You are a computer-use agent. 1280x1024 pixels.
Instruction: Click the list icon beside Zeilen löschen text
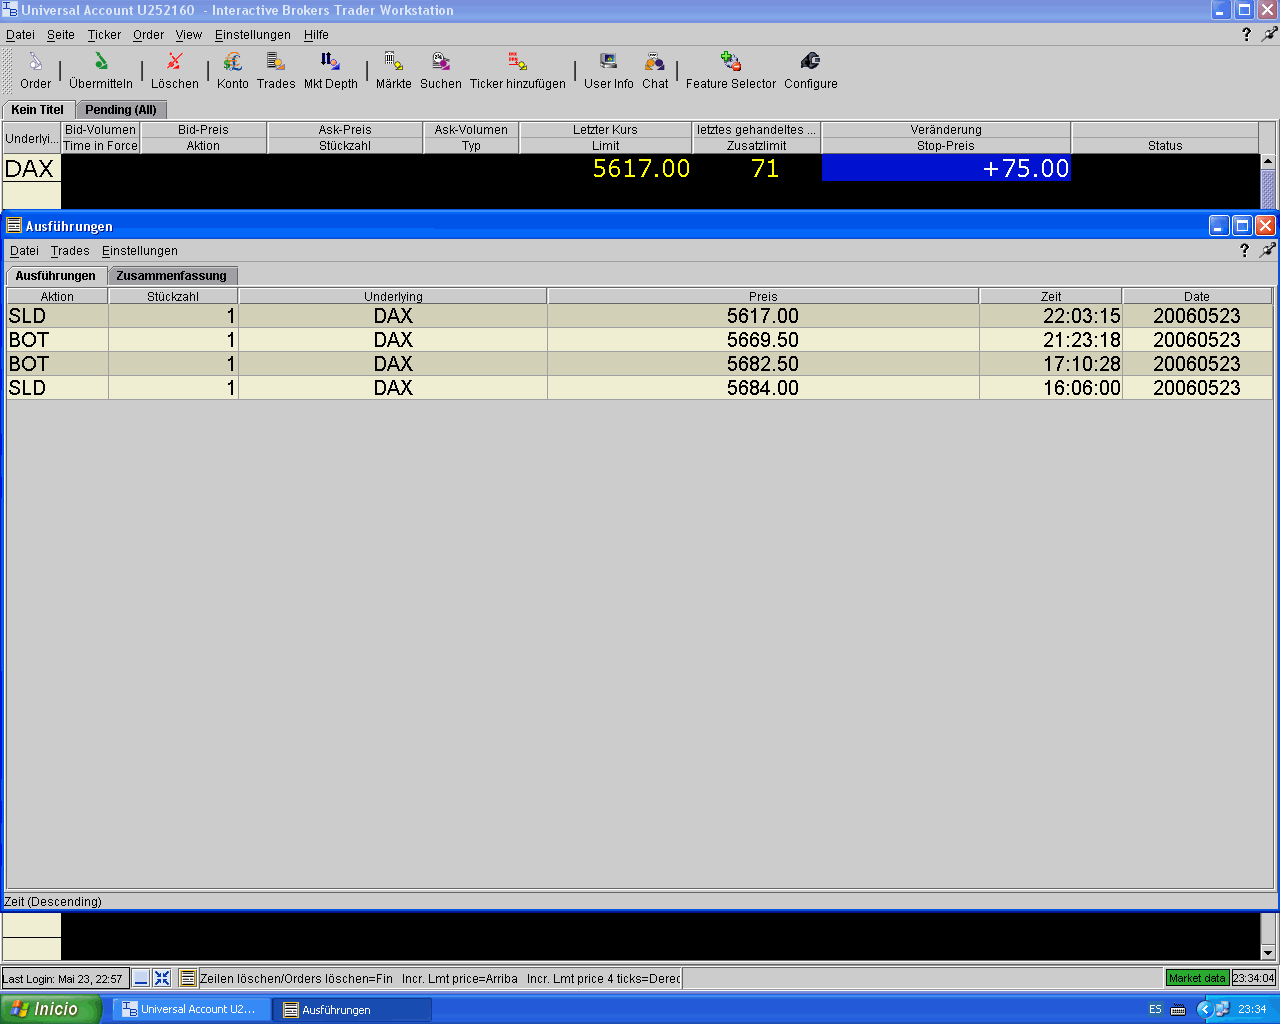(x=188, y=978)
